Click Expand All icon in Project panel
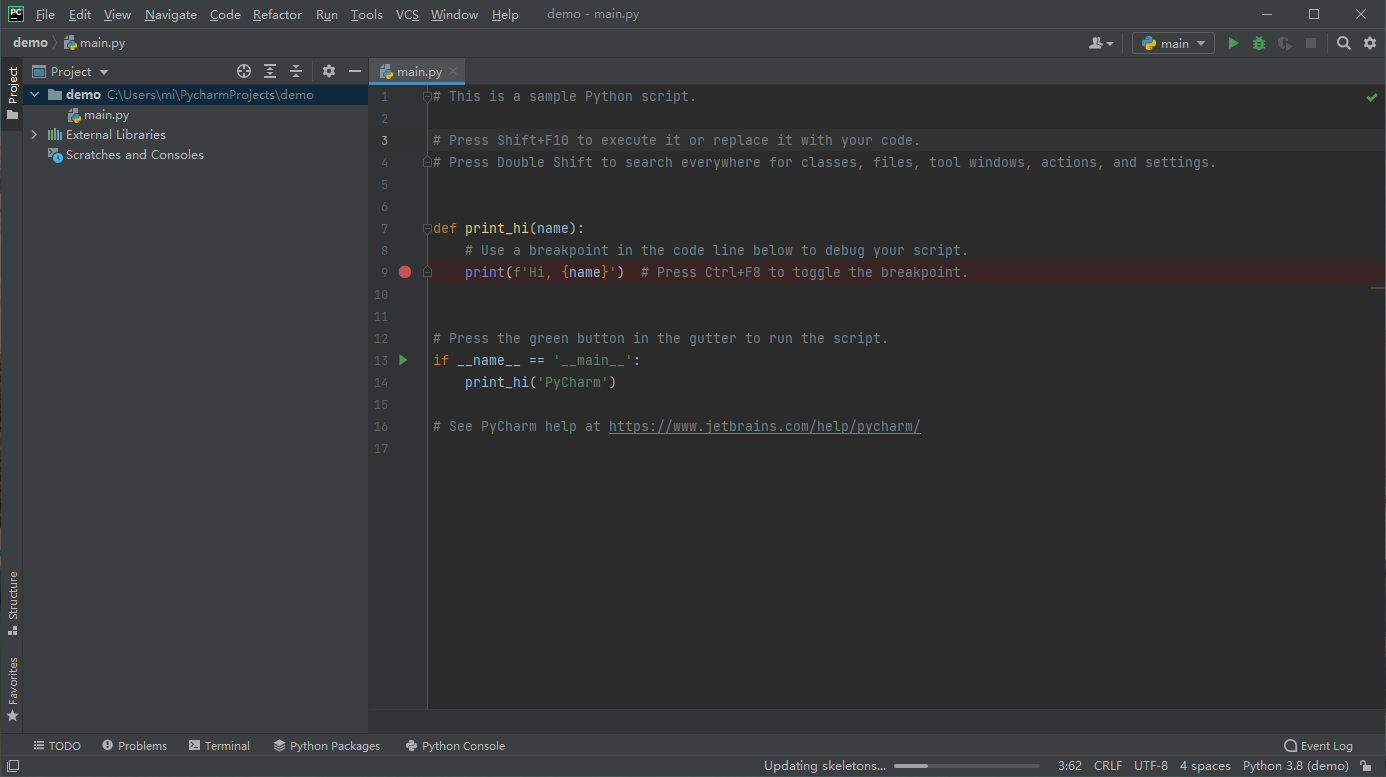This screenshot has height=777, width=1386. click(x=270, y=71)
